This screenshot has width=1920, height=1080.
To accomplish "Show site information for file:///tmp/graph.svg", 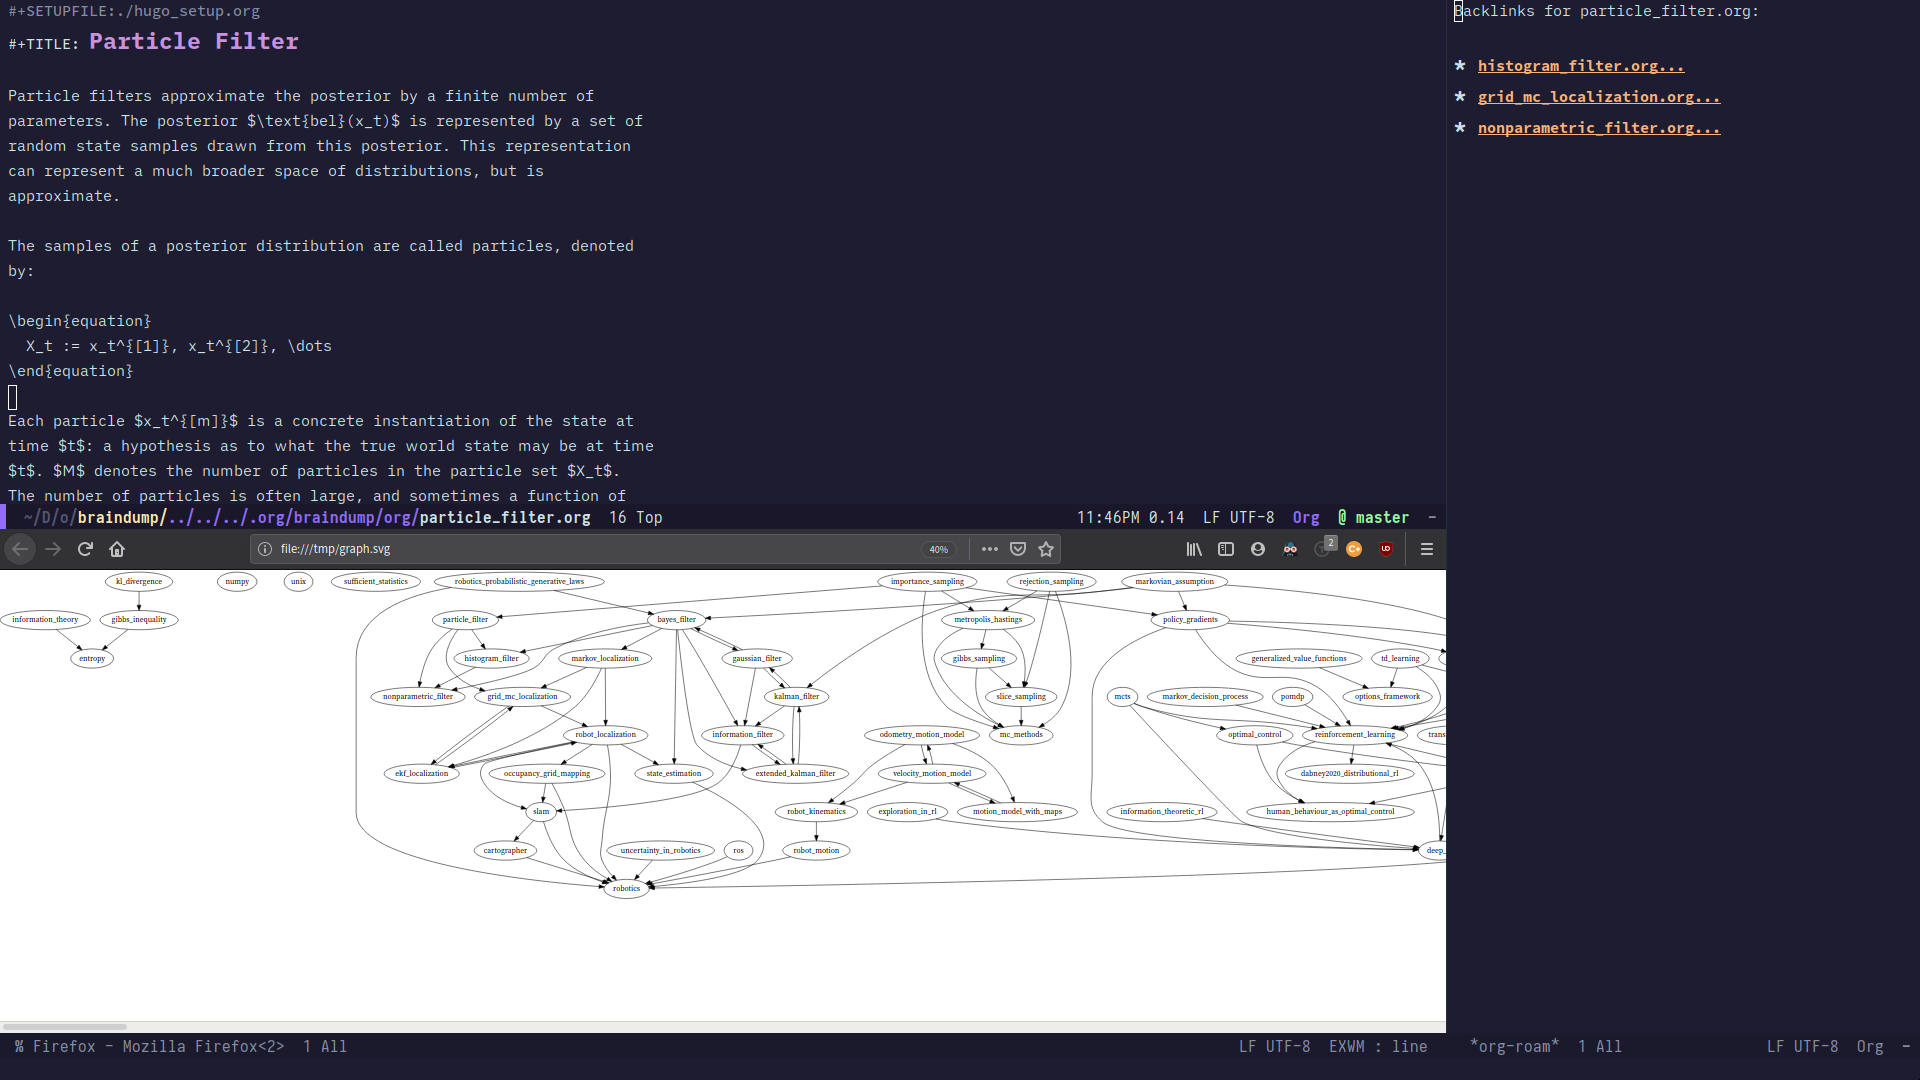I will tap(265, 549).
